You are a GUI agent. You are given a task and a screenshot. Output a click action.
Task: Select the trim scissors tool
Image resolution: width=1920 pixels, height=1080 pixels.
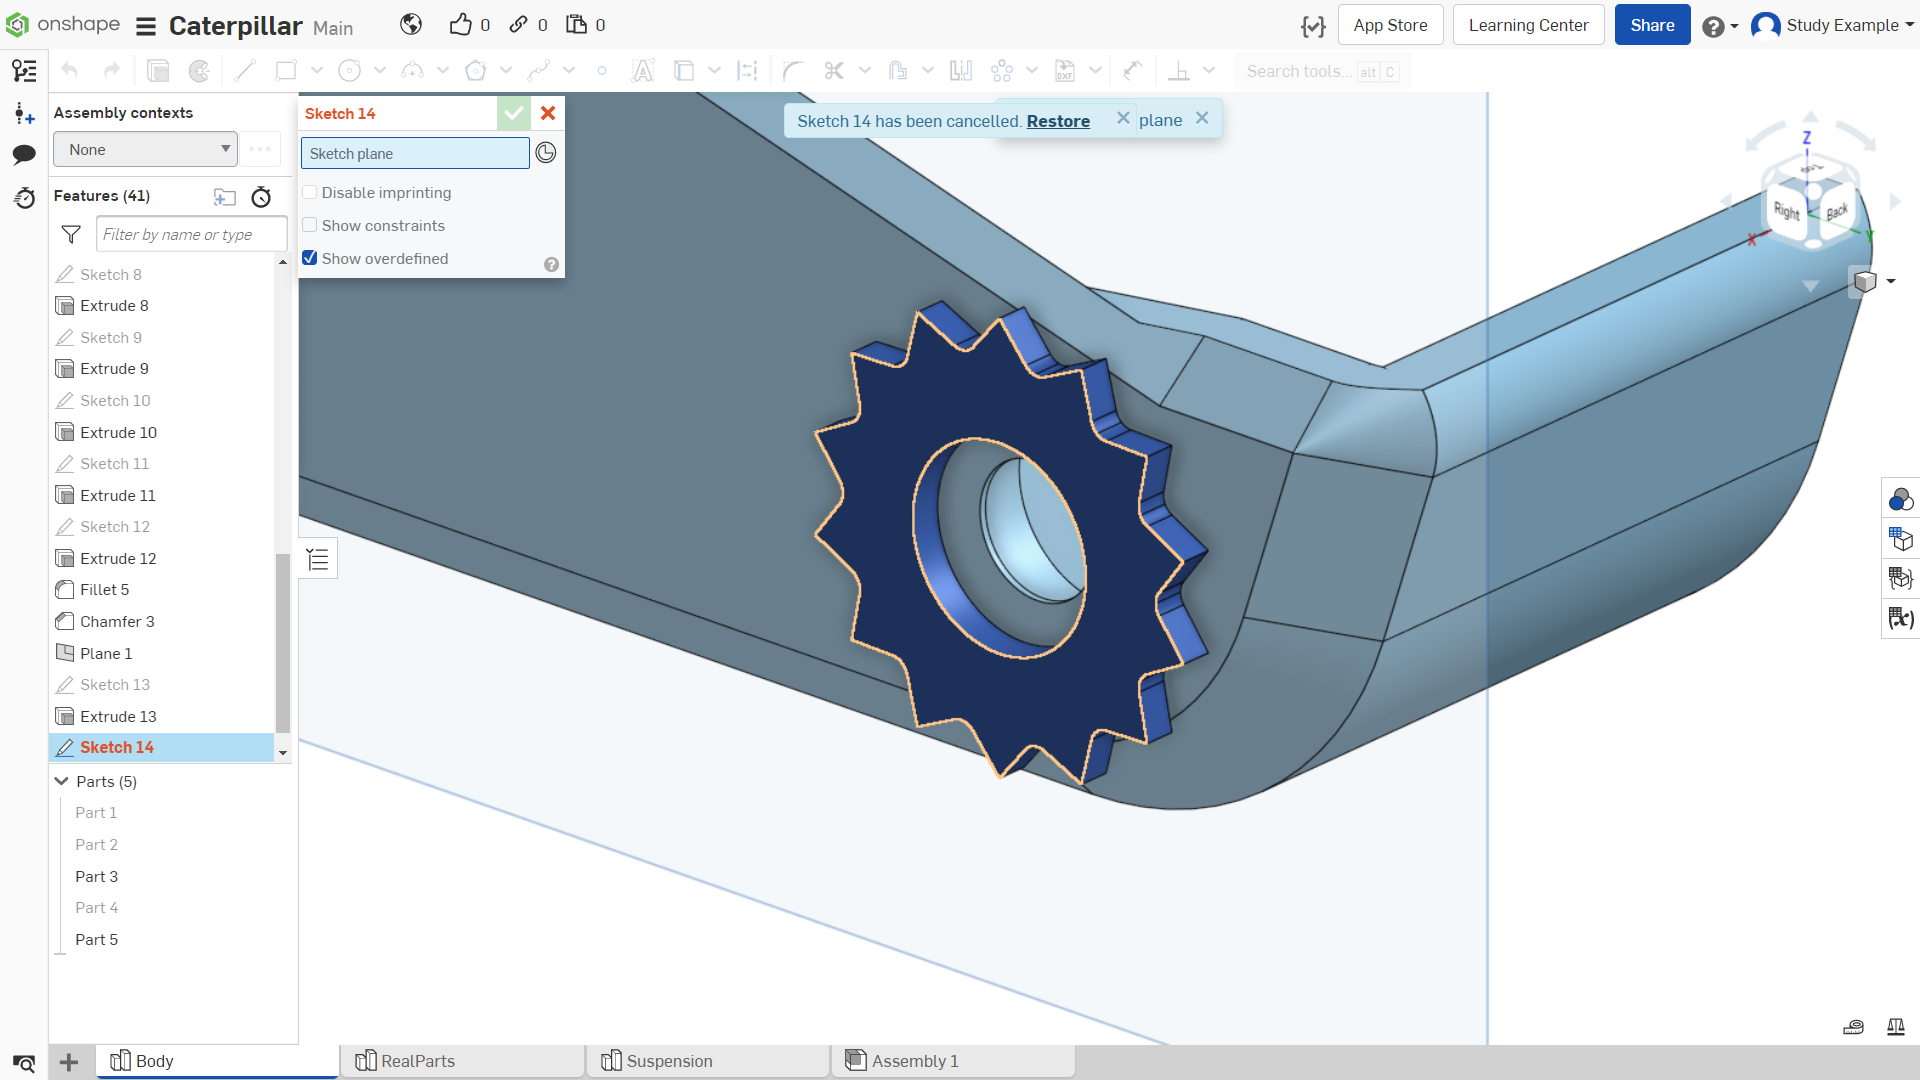[x=834, y=71]
